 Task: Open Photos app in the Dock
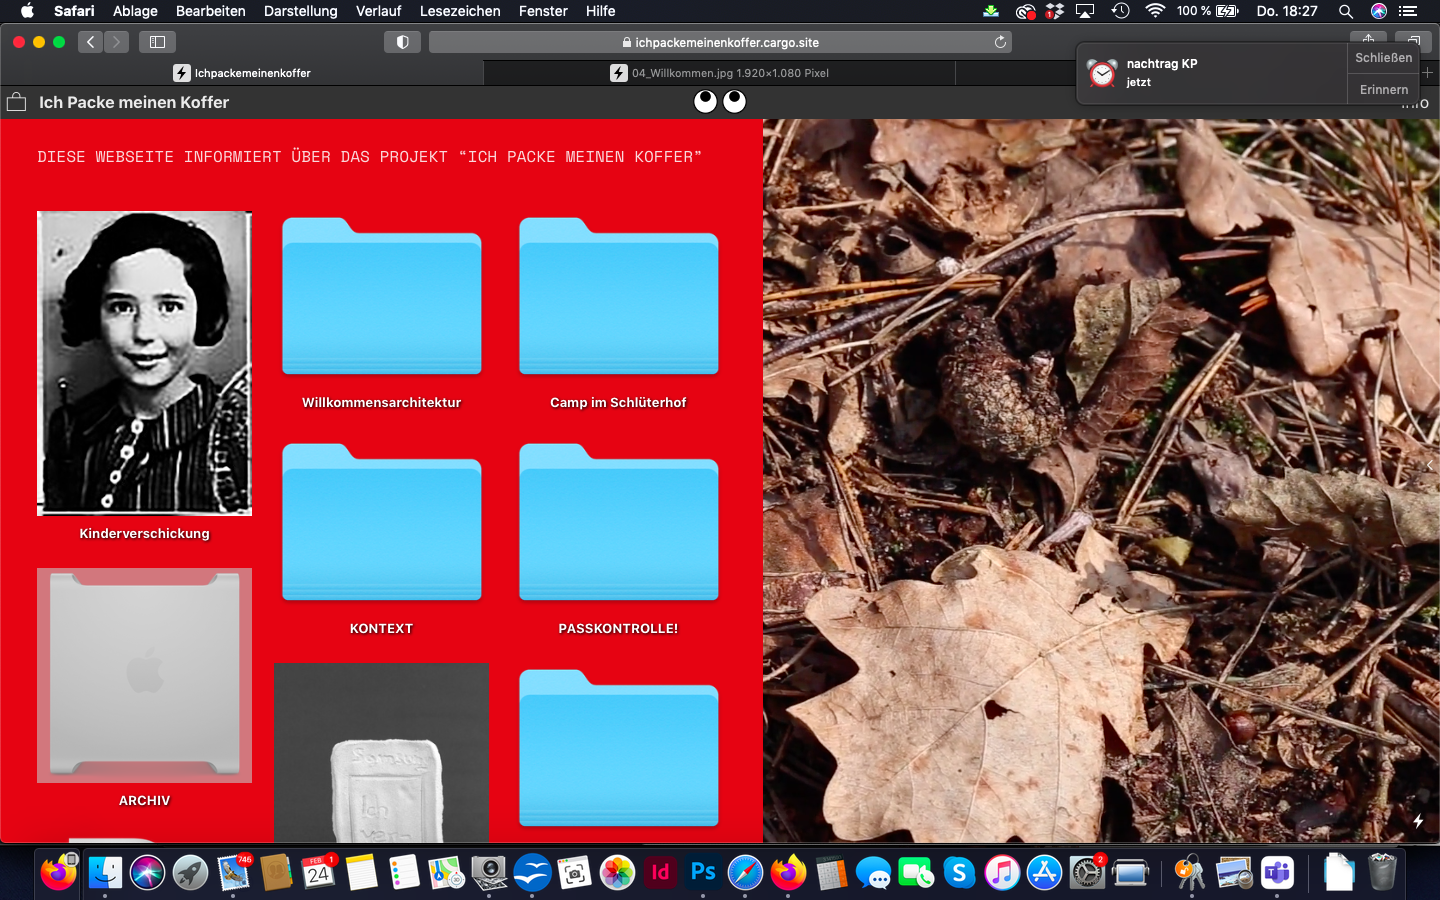click(x=618, y=873)
